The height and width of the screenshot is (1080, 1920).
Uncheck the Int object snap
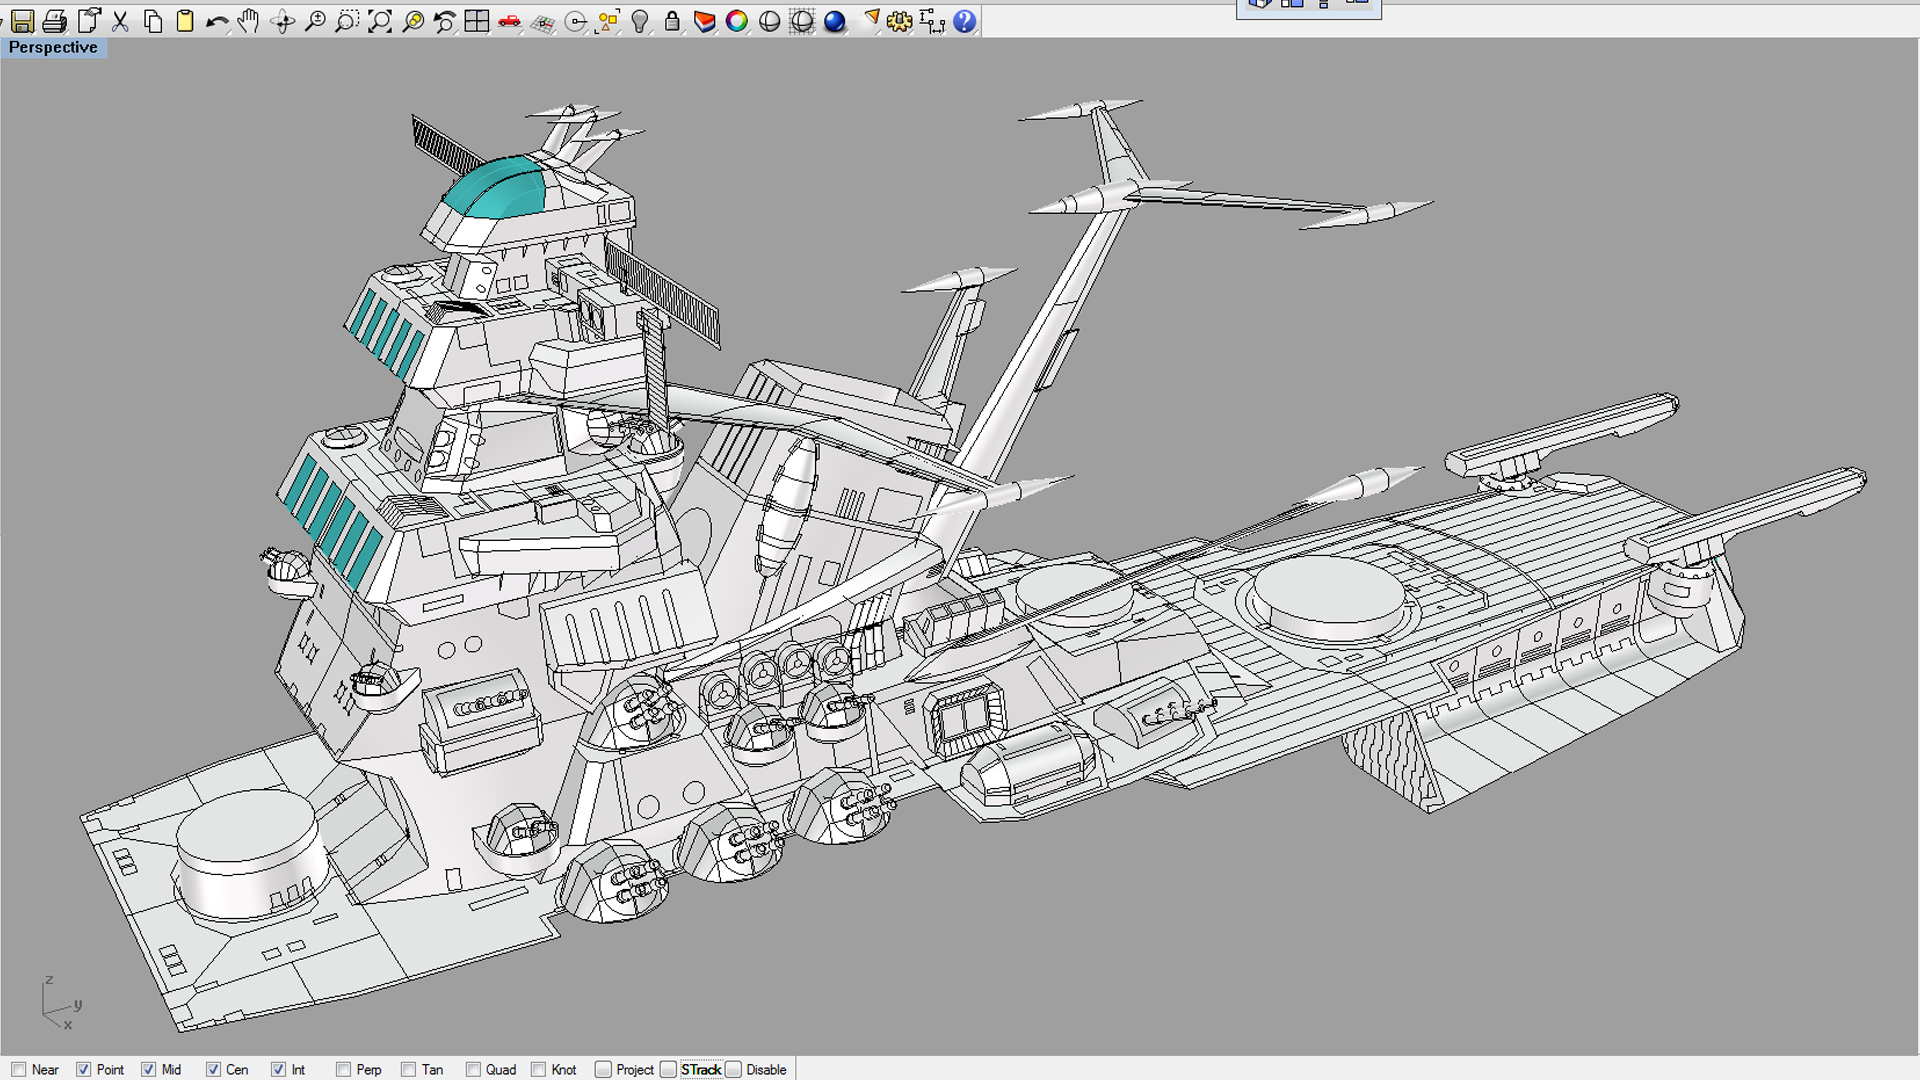(x=278, y=1069)
